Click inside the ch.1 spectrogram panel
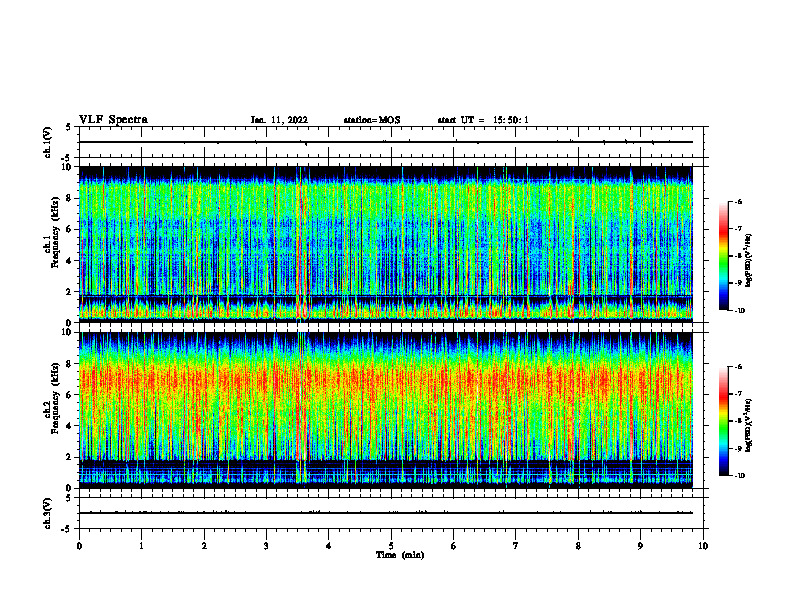This screenshot has height=612, width=792. [386, 244]
